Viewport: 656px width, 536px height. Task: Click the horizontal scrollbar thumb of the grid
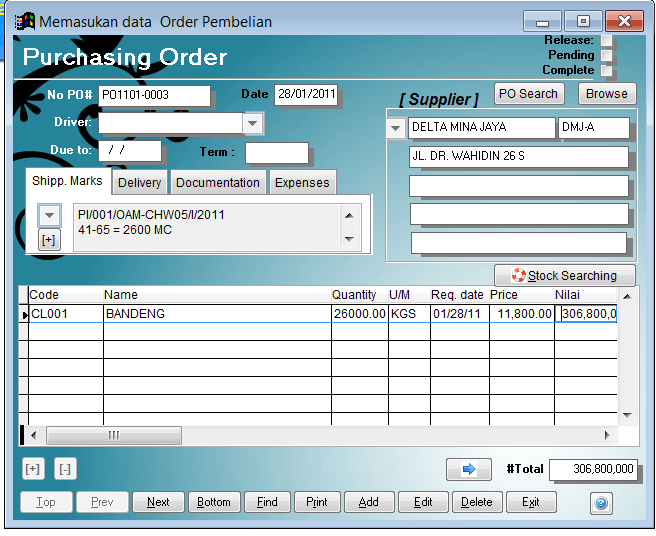(114, 436)
